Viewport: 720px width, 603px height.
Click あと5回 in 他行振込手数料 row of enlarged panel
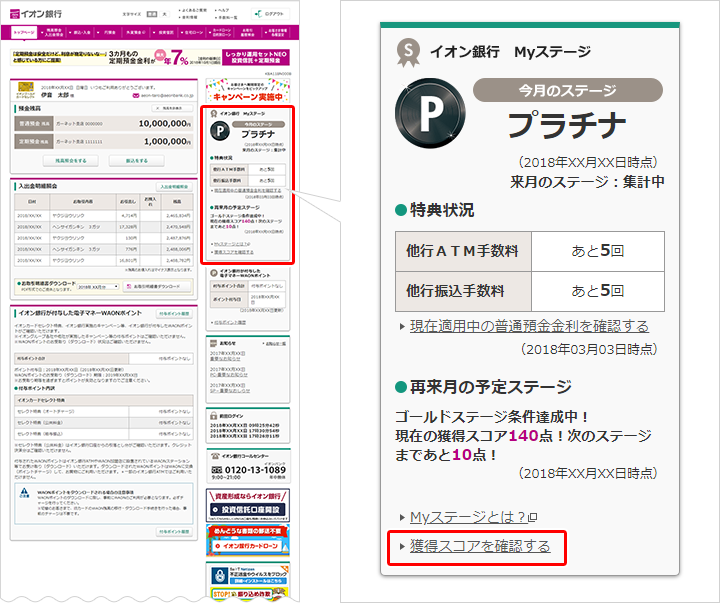point(597,291)
